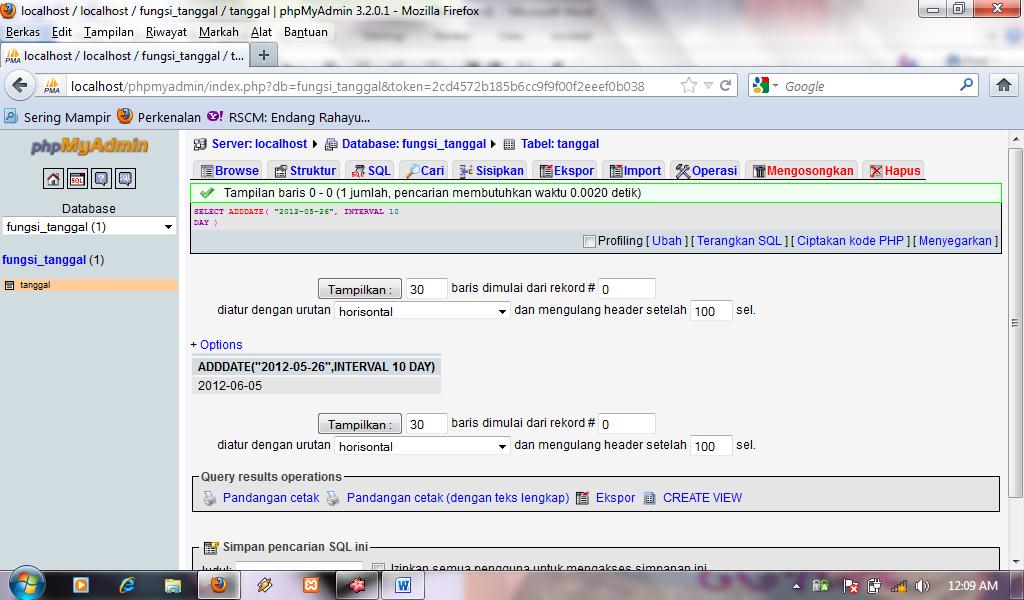Screen dimensions: 1024x600
Task: Click the Ekspor icon in query results operations
Action: click(582, 498)
